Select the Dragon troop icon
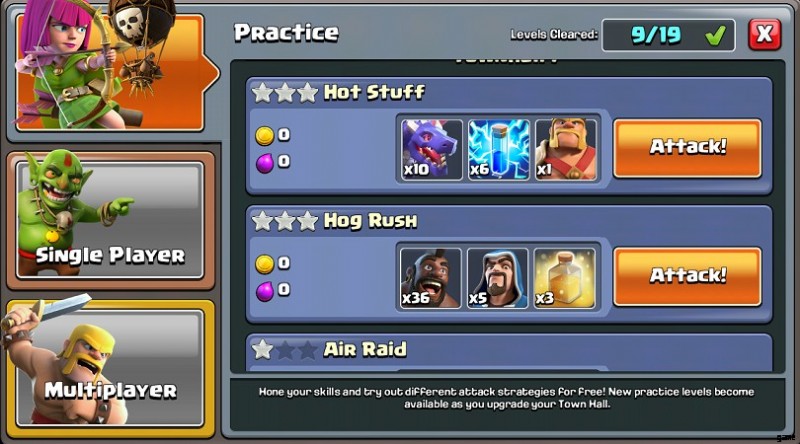The width and height of the screenshot is (800, 444). [x=432, y=150]
